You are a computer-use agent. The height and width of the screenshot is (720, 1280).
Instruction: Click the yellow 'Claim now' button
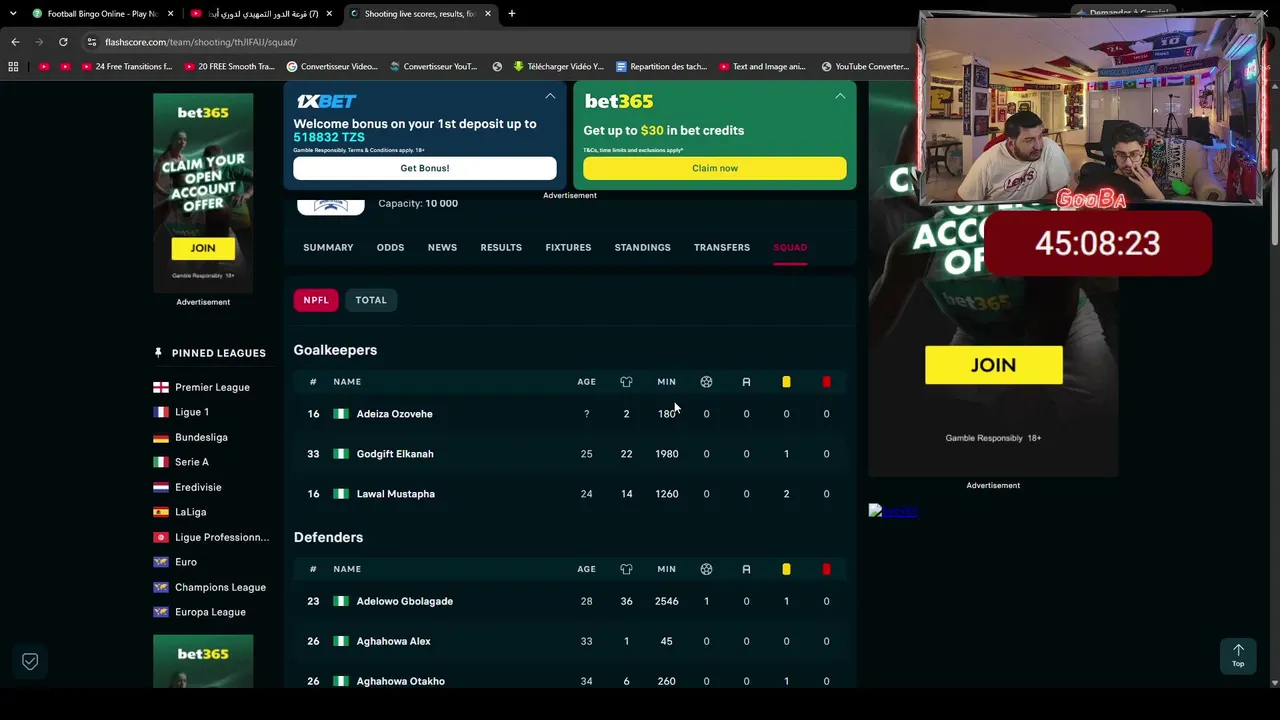[715, 168]
